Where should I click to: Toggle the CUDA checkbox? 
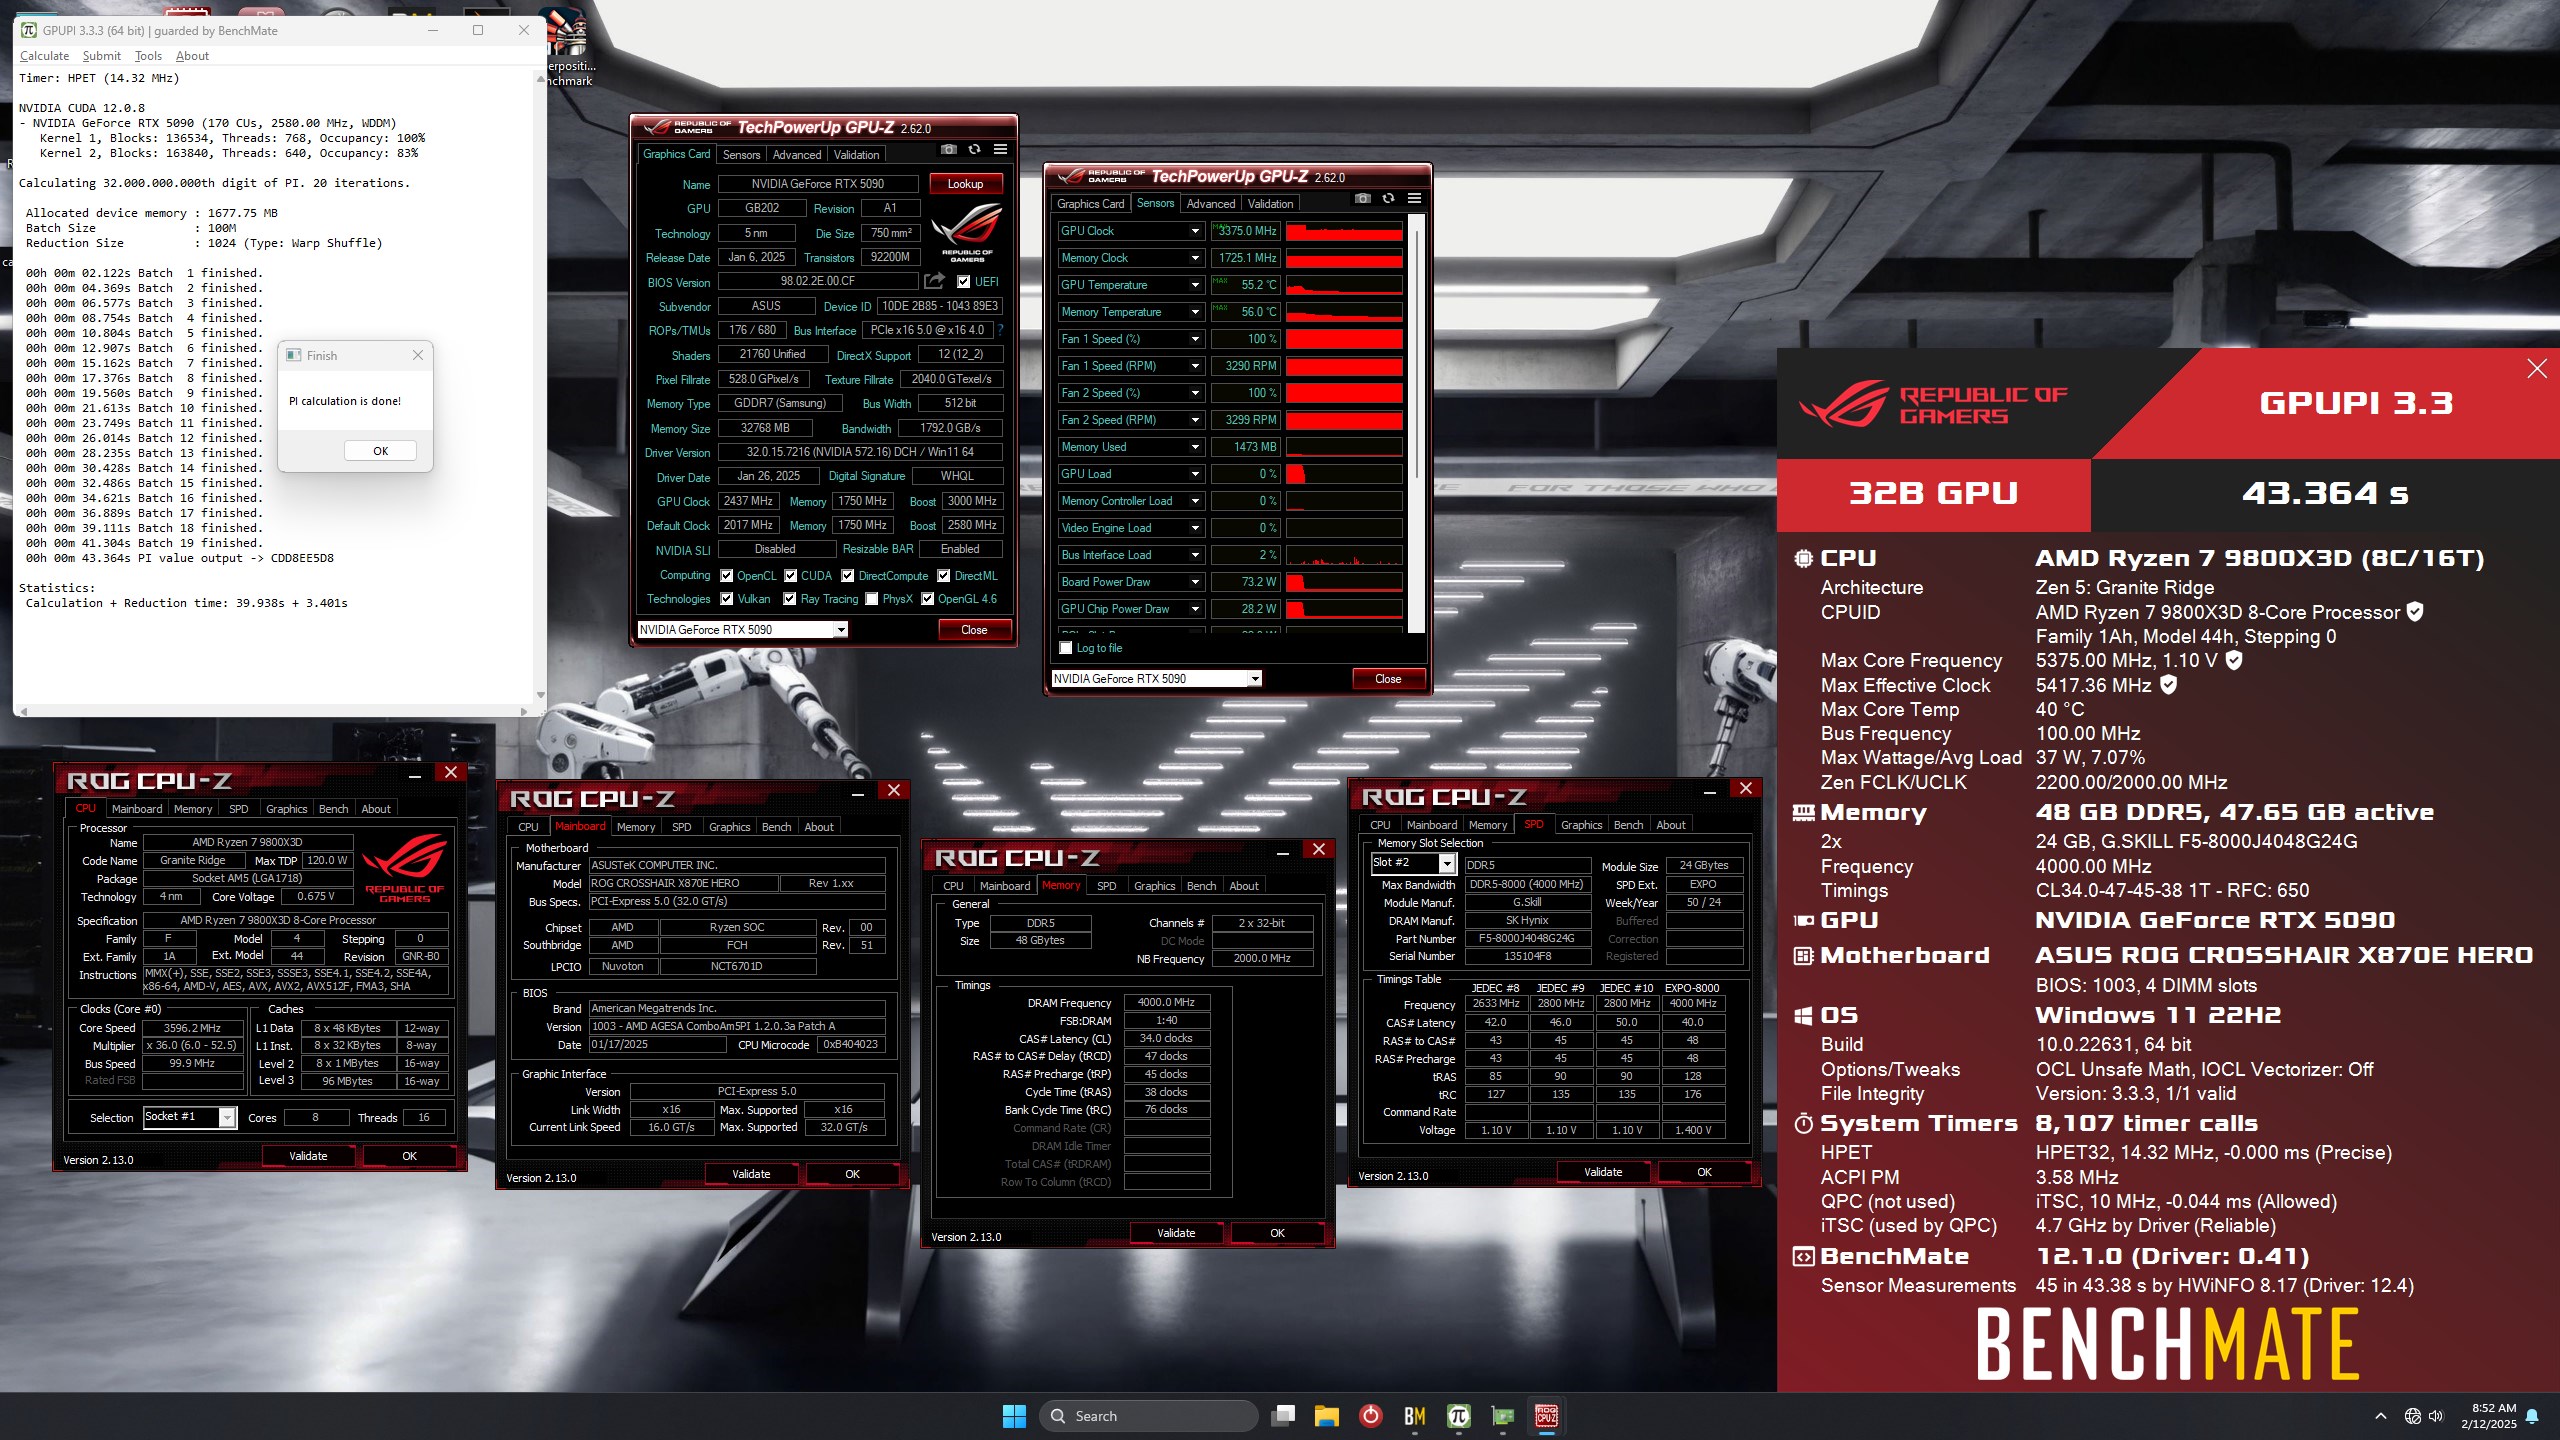point(791,576)
